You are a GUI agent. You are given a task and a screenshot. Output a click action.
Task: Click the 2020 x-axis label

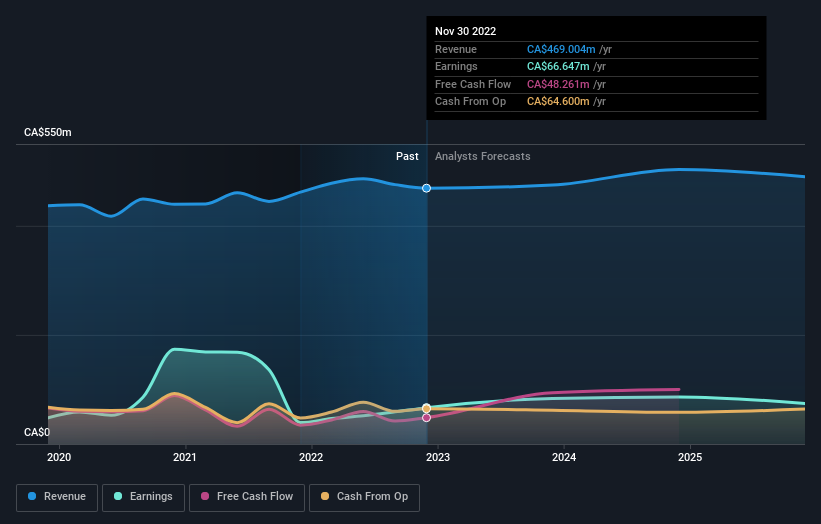[x=59, y=458]
